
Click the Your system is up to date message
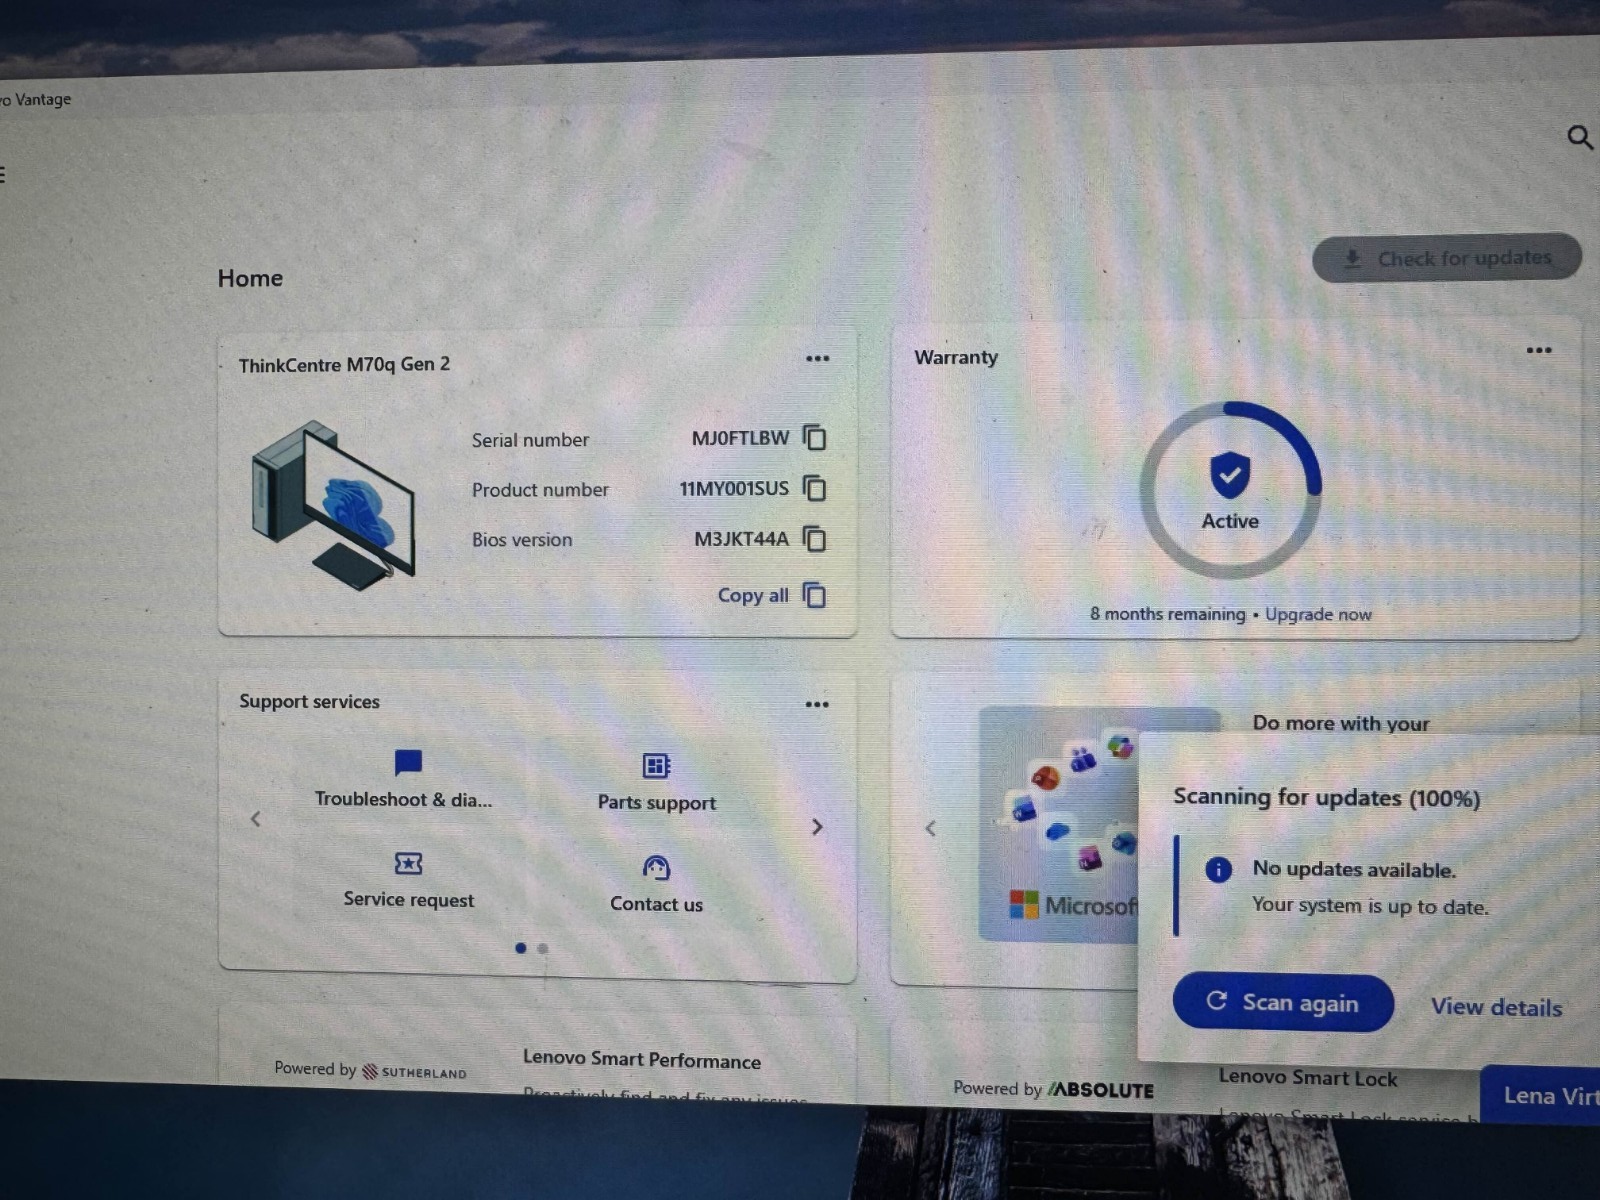pos(1370,906)
